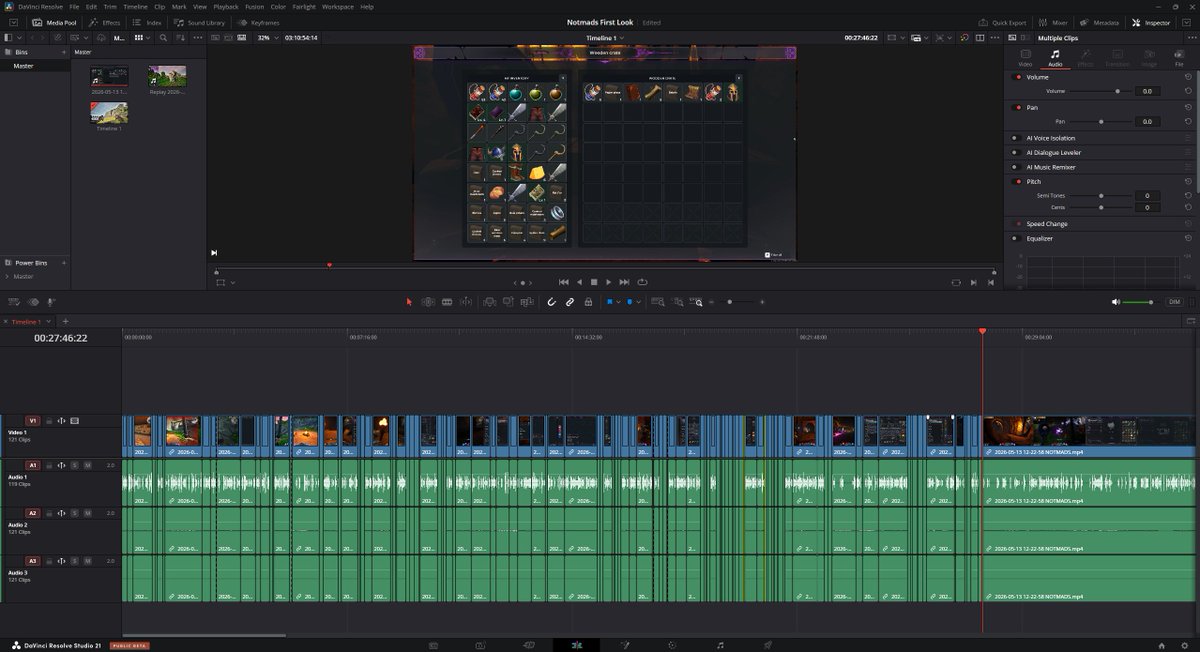Open the flag color dropdown arrow
This screenshot has height=652, width=1200.
pyautogui.click(x=618, y=301)
